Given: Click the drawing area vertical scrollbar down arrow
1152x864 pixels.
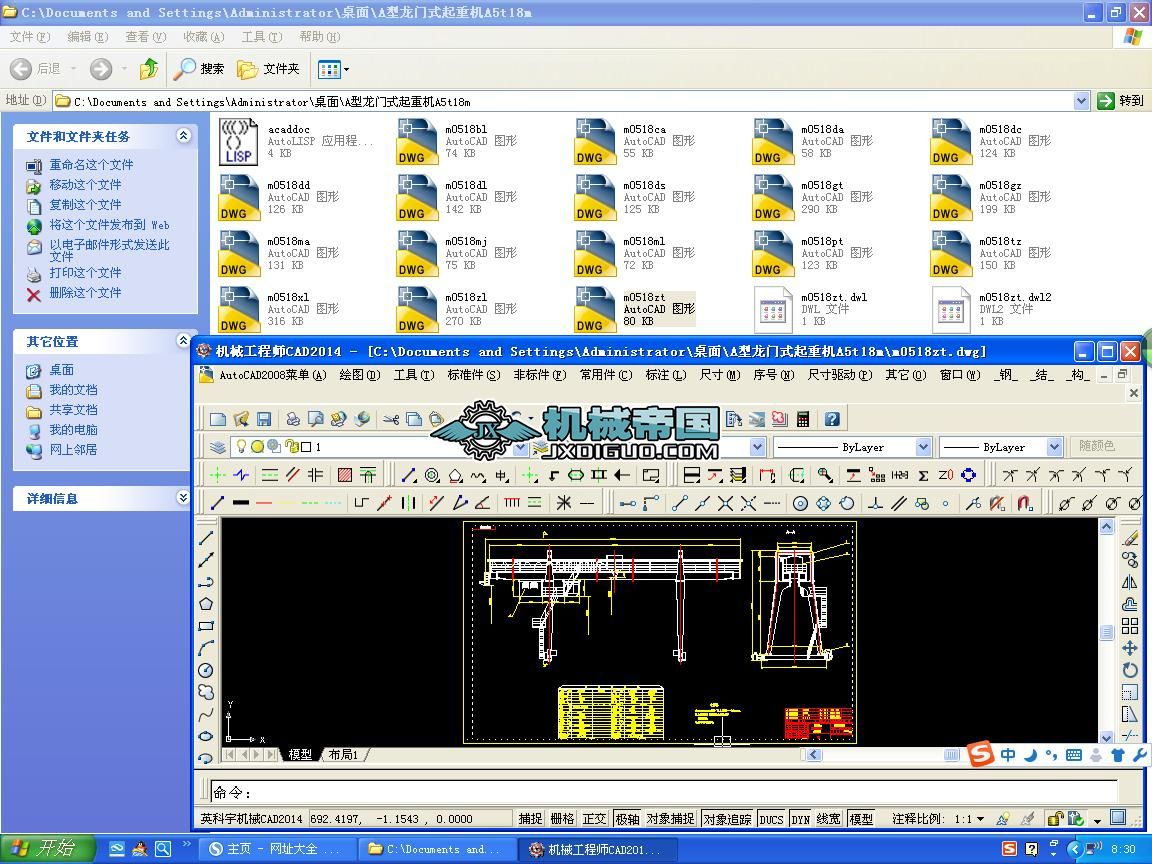Looking at the screenshot, I should click(x=1106, y=738).
